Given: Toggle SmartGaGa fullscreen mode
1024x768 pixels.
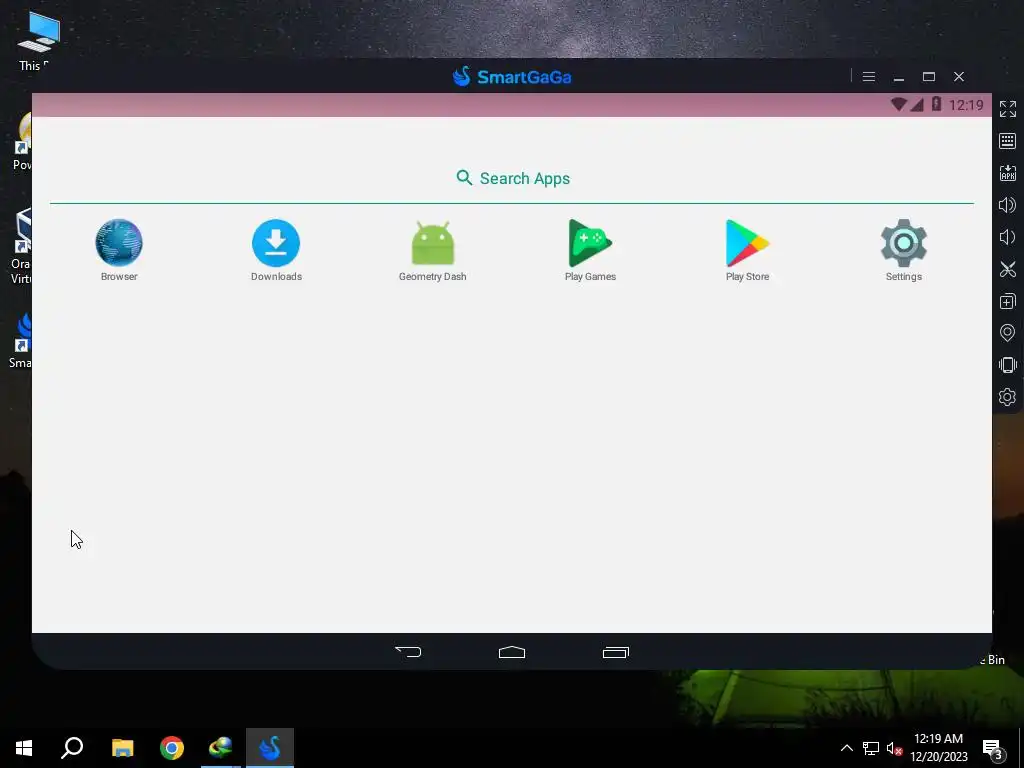Looking at the screenshot, I should pos(1008,109).
